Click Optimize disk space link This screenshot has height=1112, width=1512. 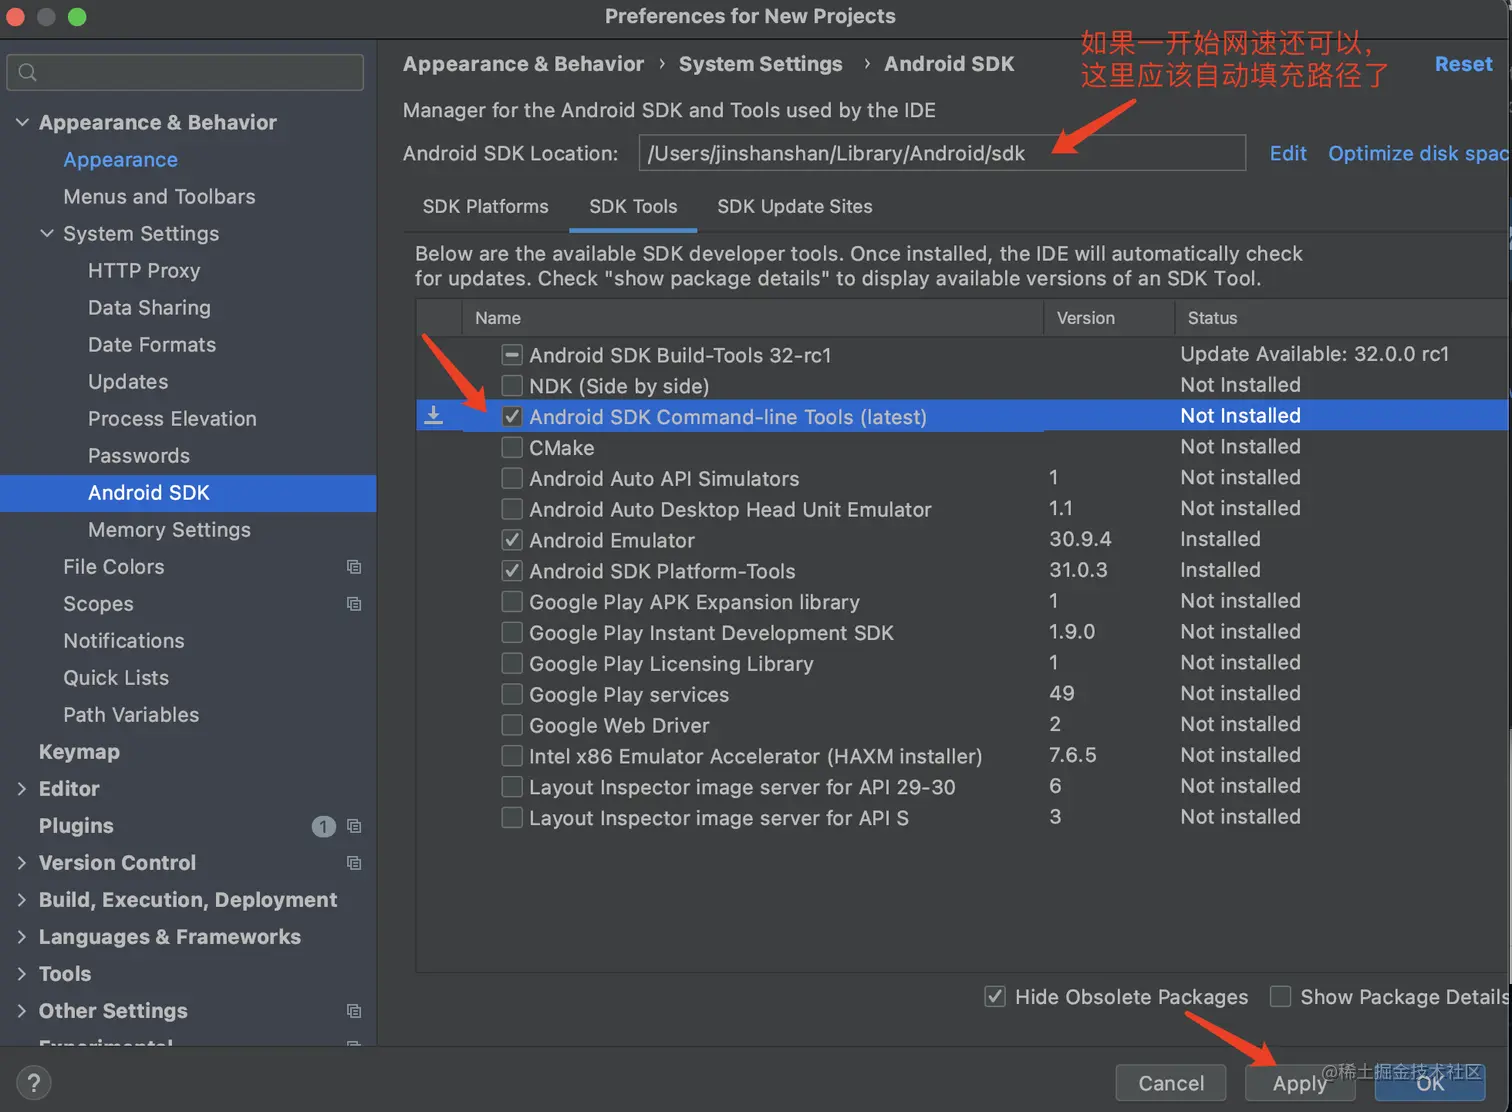(1419, 153)
